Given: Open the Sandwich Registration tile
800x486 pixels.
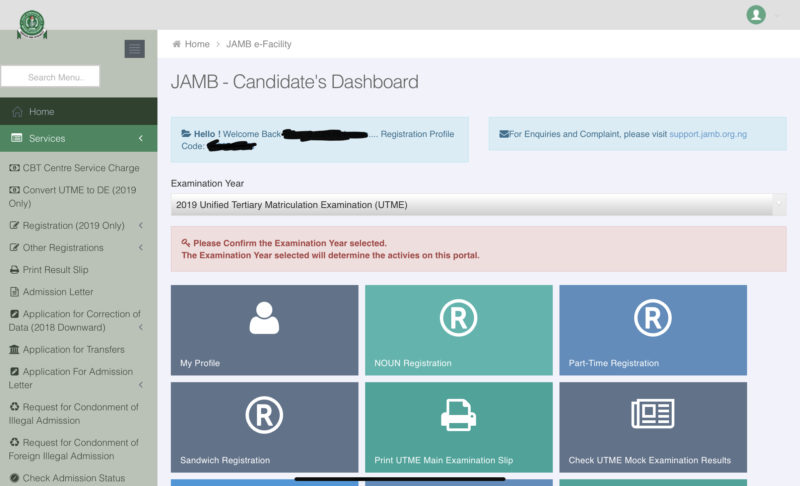Looking at the screenshot, I should (x=264, y=427).
